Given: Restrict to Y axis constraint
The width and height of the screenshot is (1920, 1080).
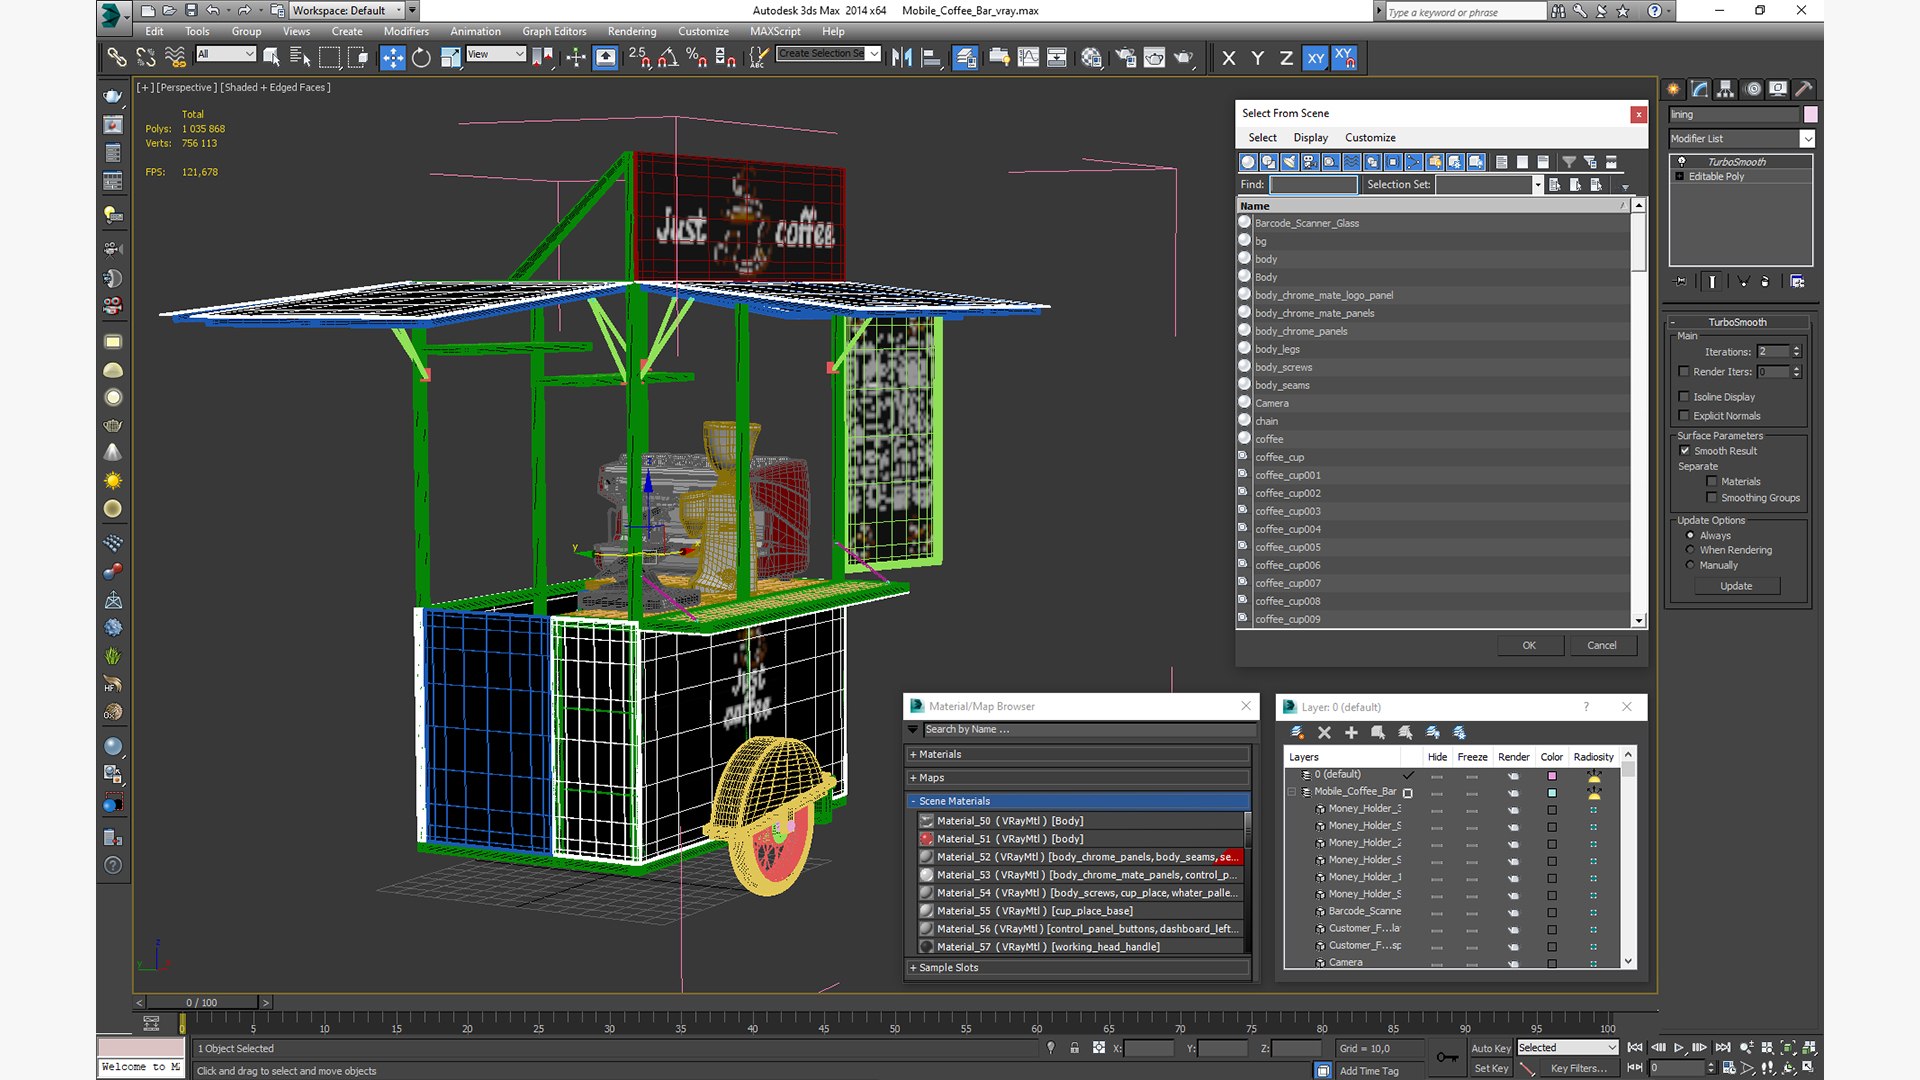Looking at the screenshot, I should pos(1258,58).
